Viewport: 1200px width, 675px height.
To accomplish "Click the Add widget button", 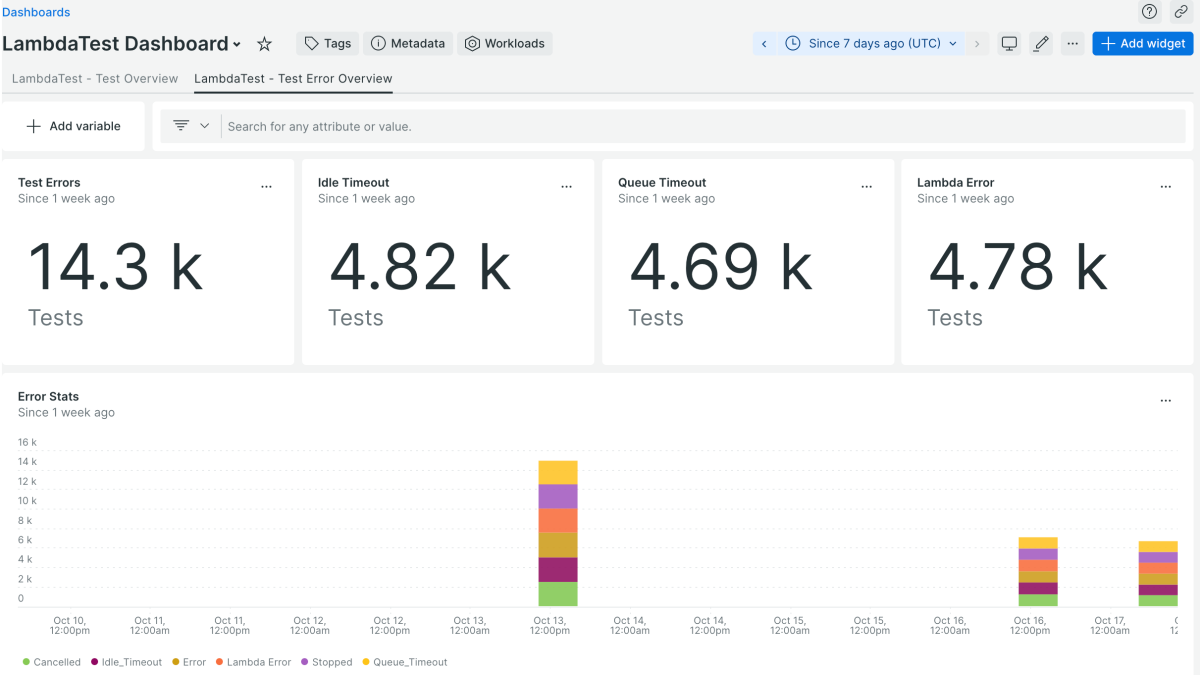I will pos(1143,44).
